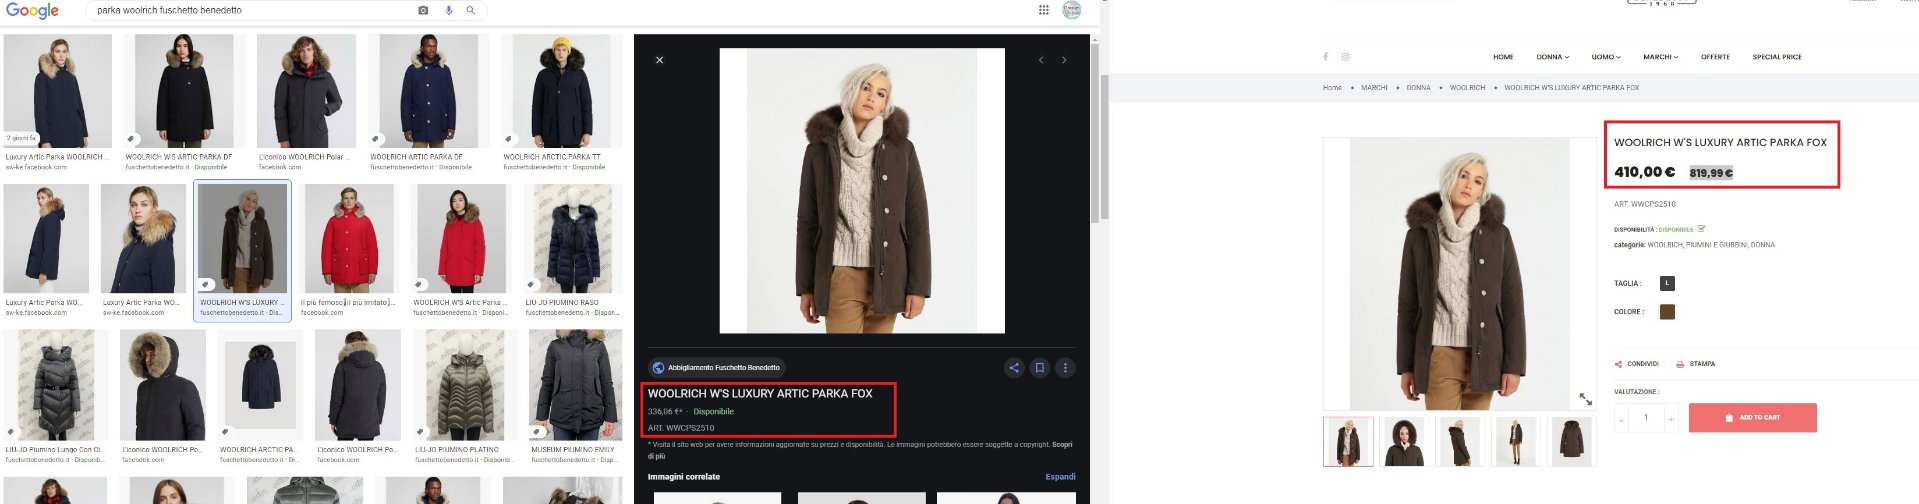Screen dimensions: 1919x504
Task: Open the red parka 'Il più famoso' result
Action: [x=349, y=238]
